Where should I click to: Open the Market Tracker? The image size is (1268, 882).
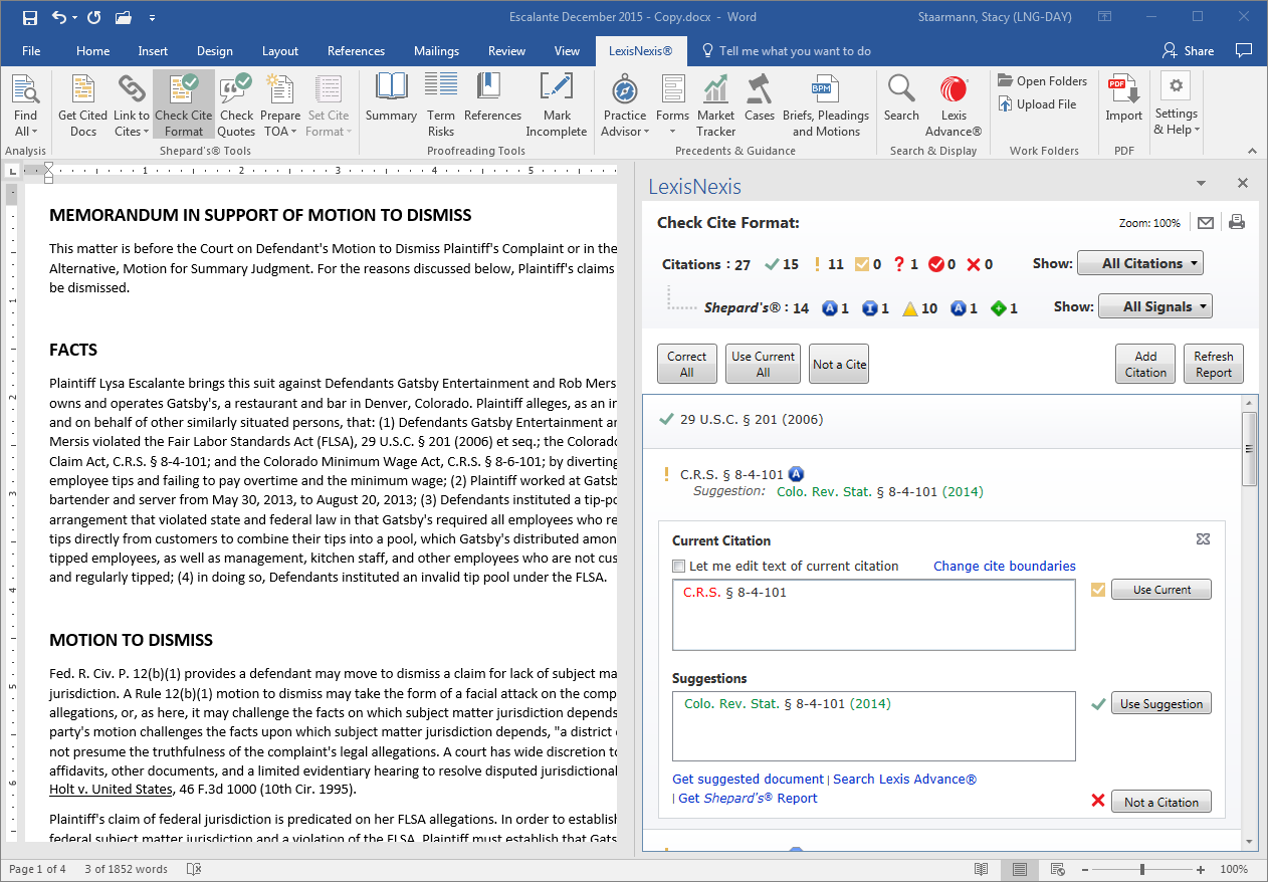[x=716, y=106]
